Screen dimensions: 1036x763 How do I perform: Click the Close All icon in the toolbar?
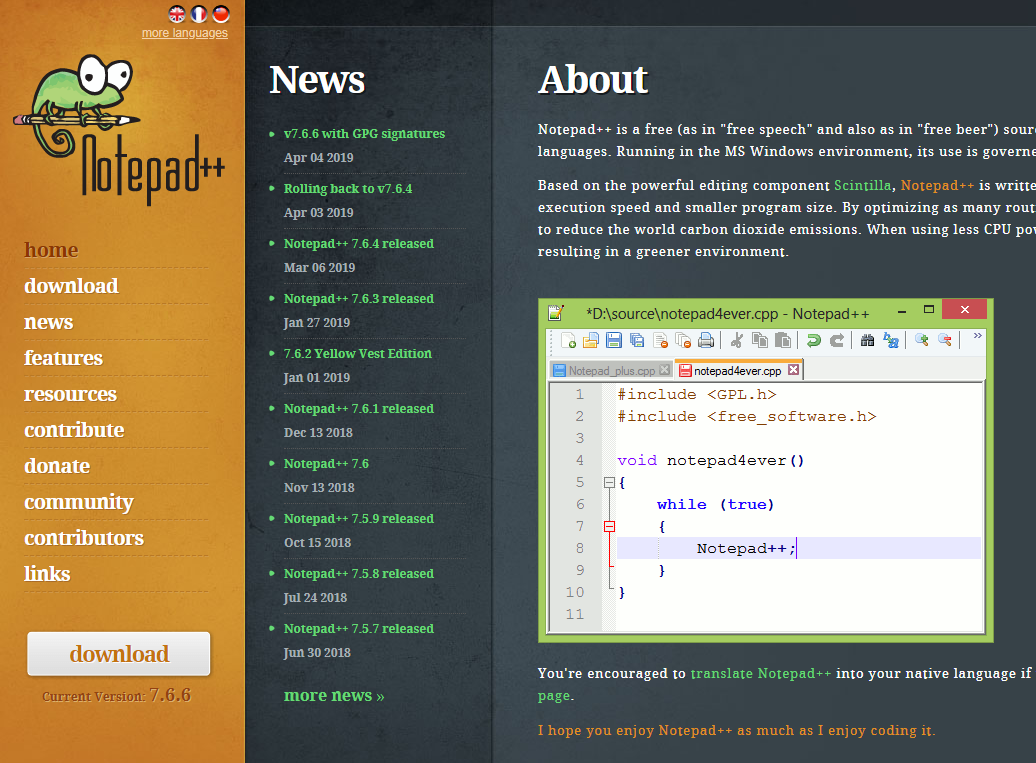point(683,340)
